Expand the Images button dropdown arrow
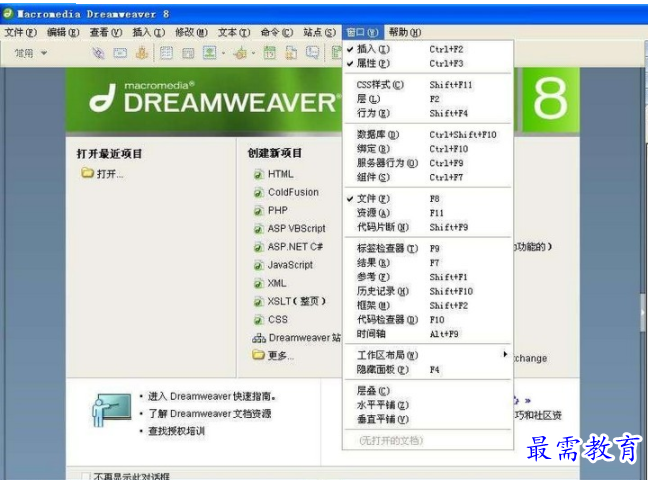Screen dimensions: 648x480 point(224,53)
